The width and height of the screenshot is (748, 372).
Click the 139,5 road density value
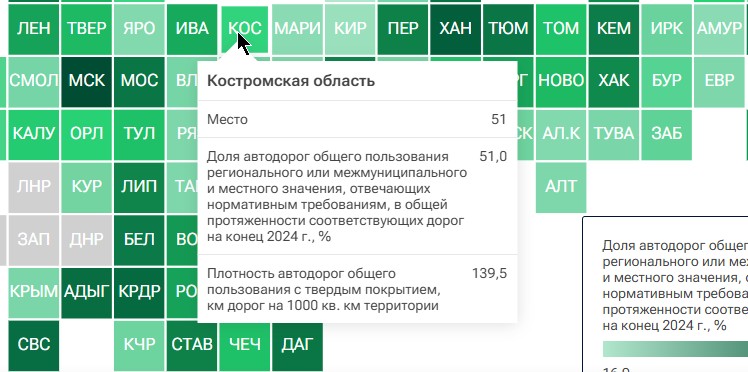[x=489, y=274]
